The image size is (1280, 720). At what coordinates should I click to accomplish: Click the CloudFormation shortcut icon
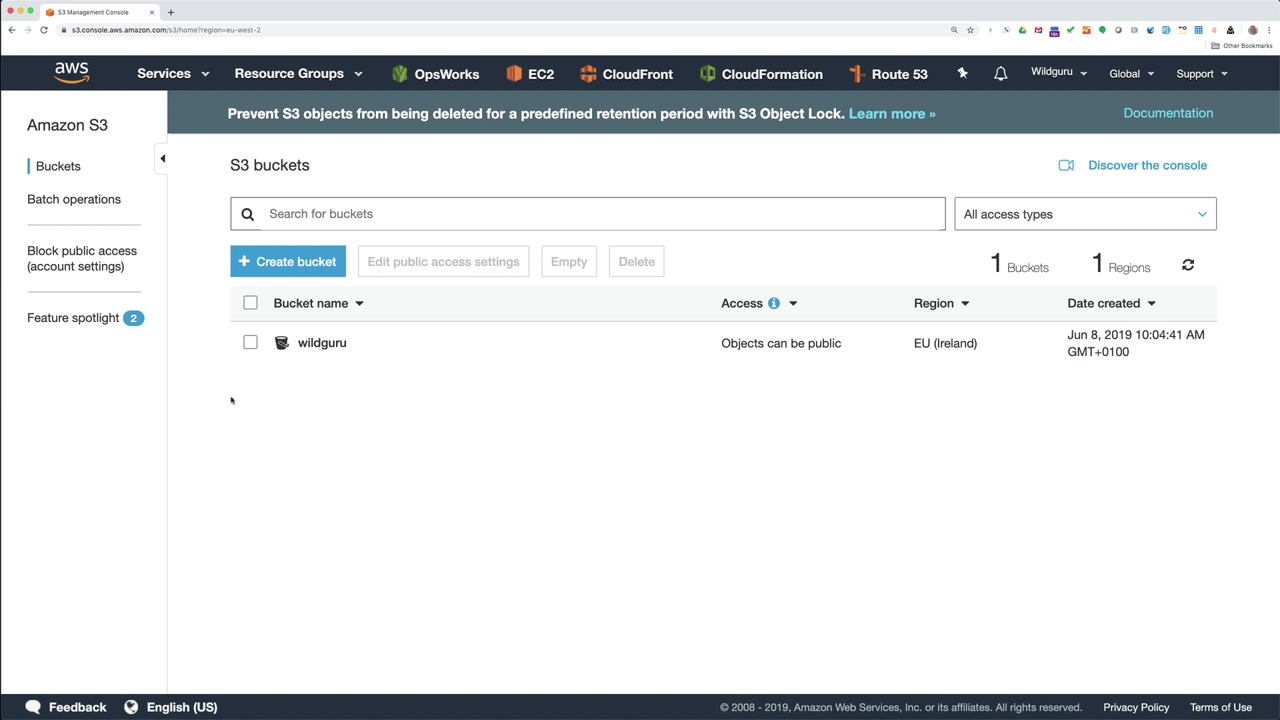point(708,74)
